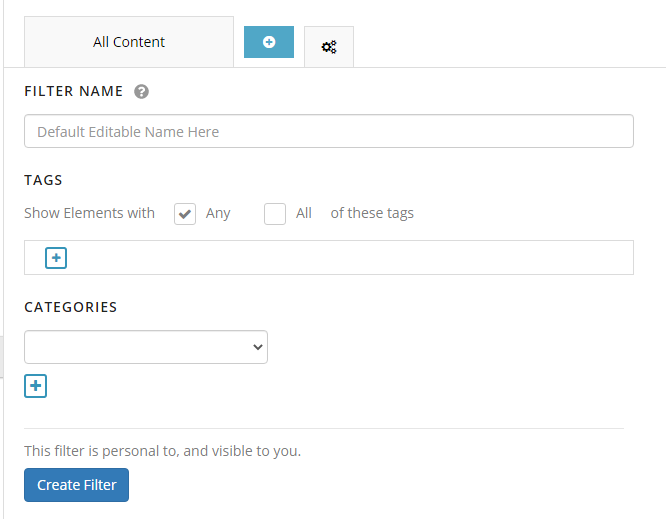Click the empty area of the tags box

click(348, 258)
